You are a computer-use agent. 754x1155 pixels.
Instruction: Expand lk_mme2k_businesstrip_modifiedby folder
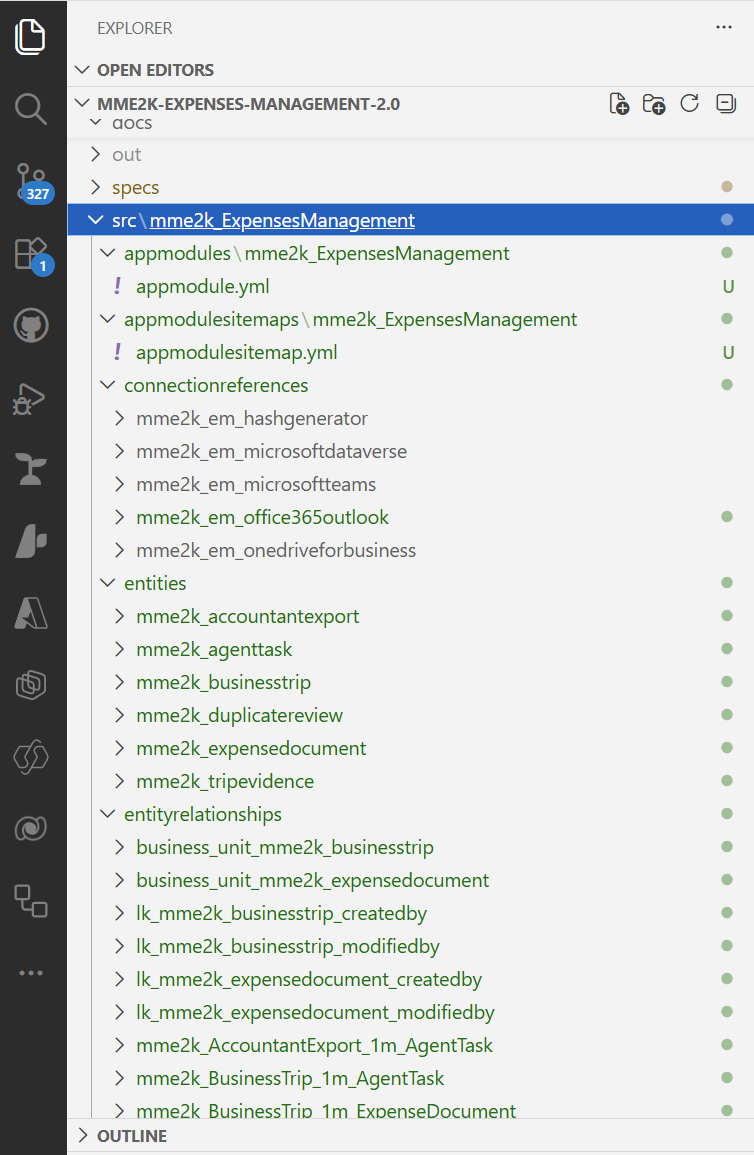pyautogui.click(x=410, y=947)
